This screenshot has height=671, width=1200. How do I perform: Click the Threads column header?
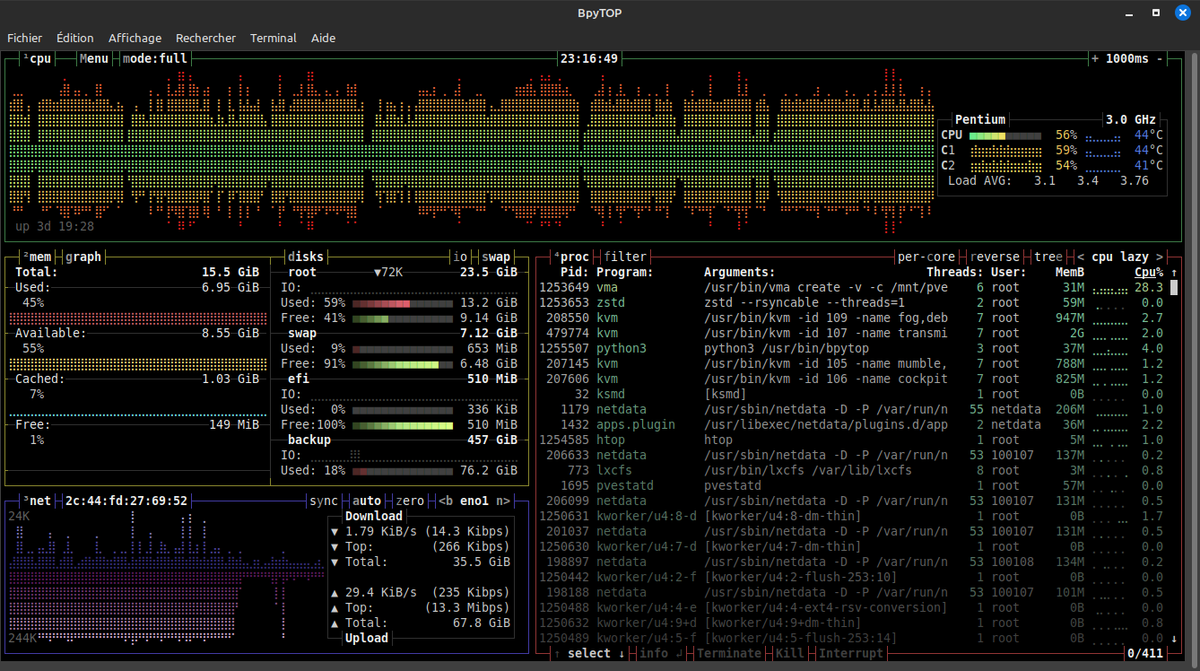pyautogui.click(x=955, y=272)
